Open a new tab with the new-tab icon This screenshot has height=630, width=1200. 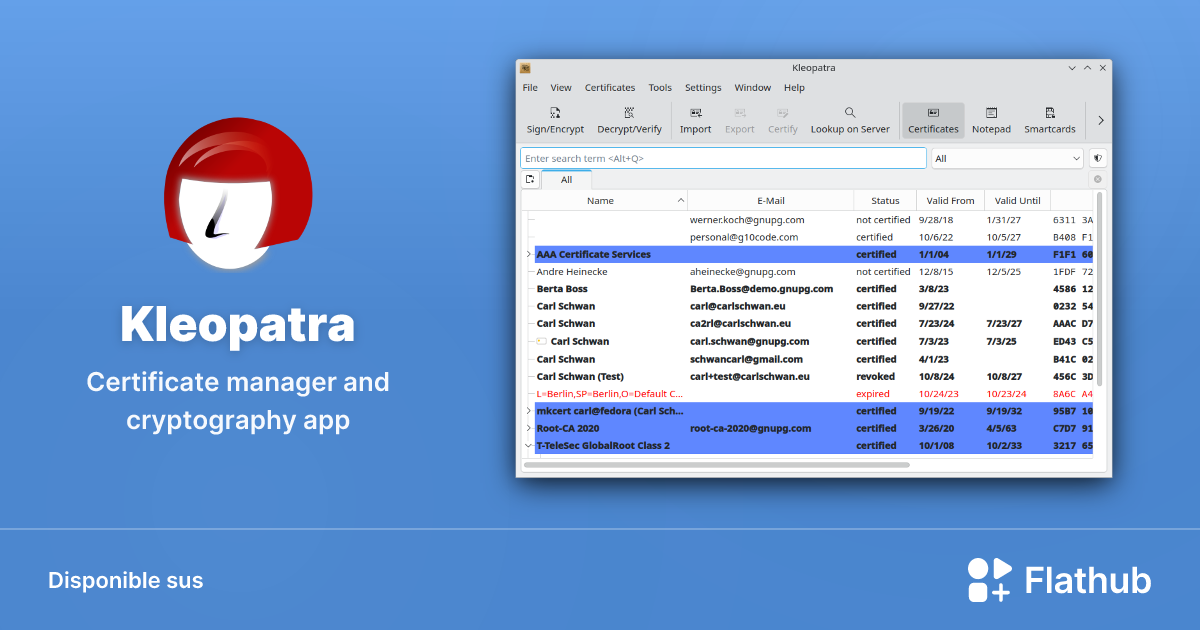529,178
